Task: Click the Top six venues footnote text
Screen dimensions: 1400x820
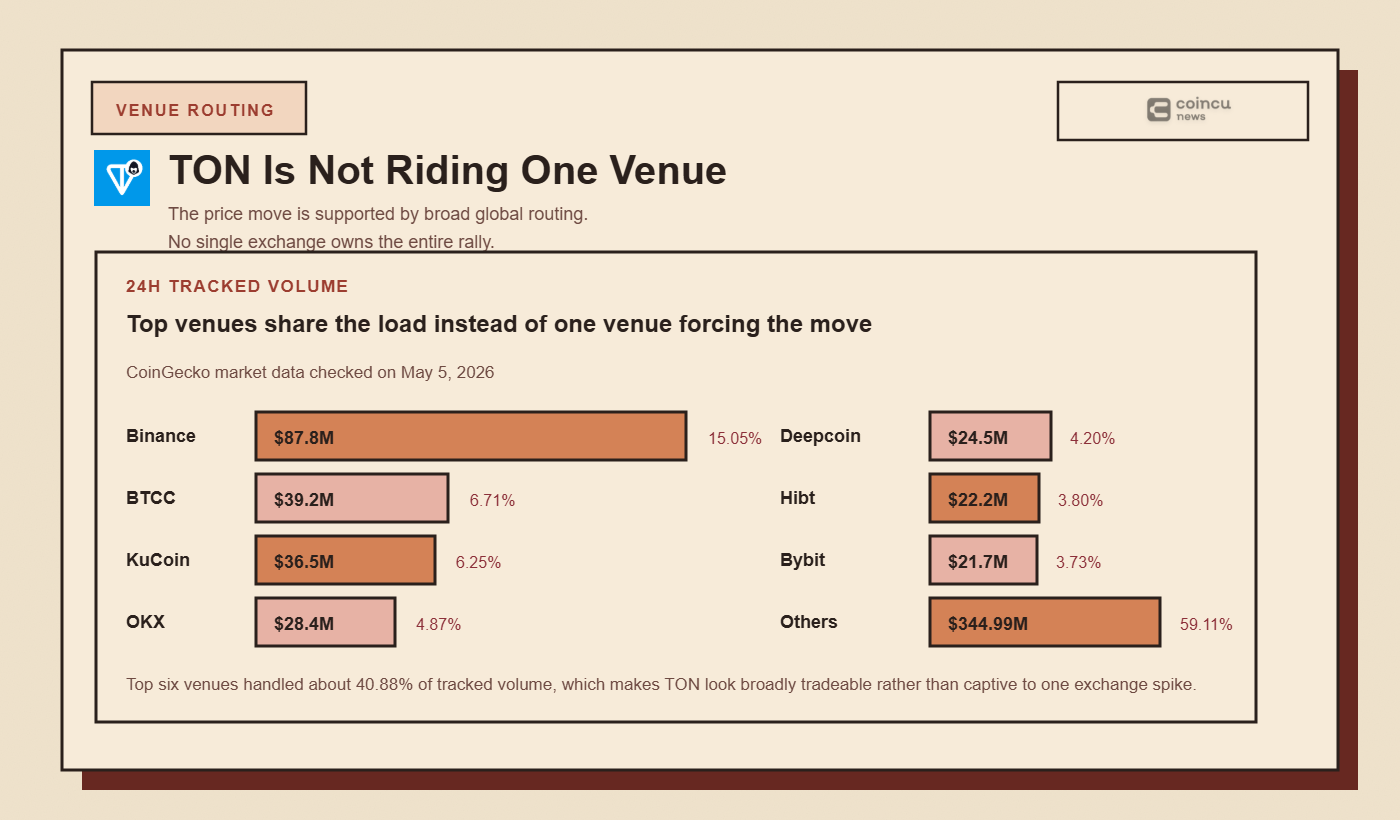Action: 661,684
